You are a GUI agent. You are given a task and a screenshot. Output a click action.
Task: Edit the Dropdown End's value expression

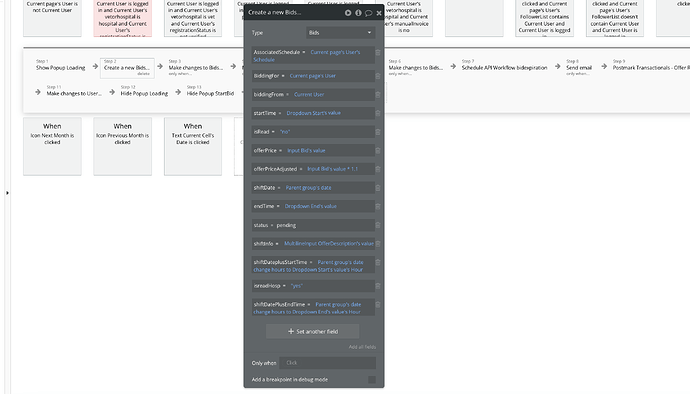[311, 206]
